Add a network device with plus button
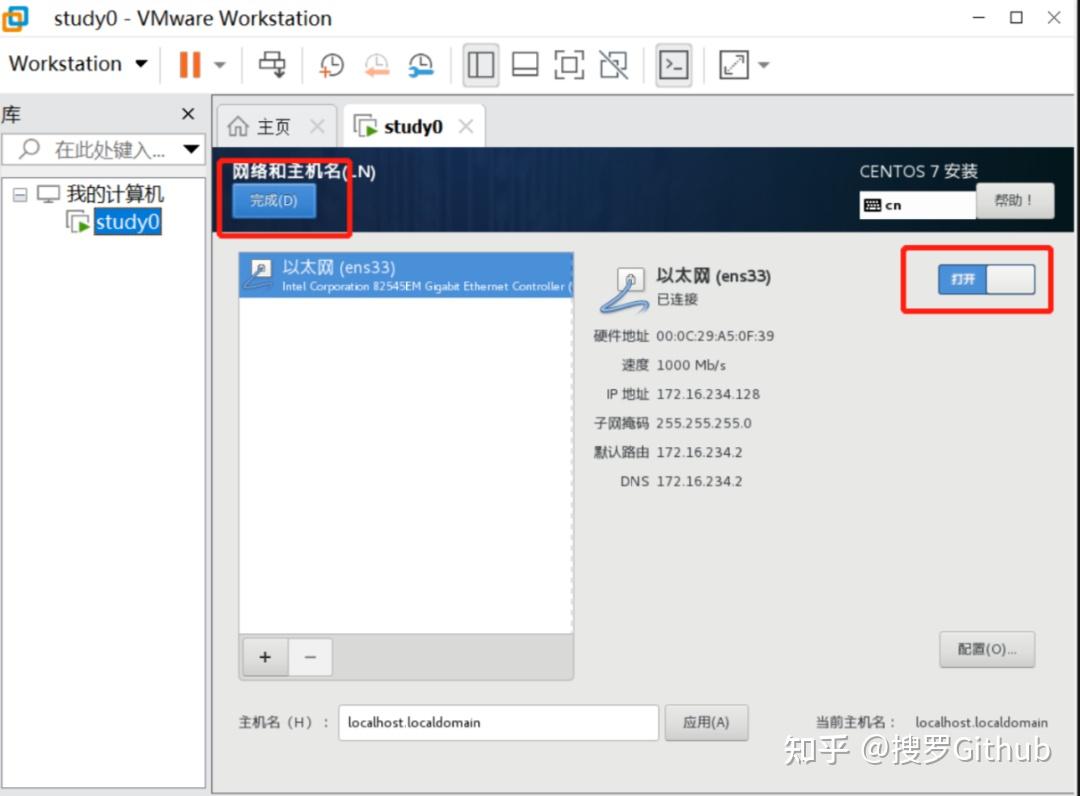The image size is (1080, 796). (265, 657)
